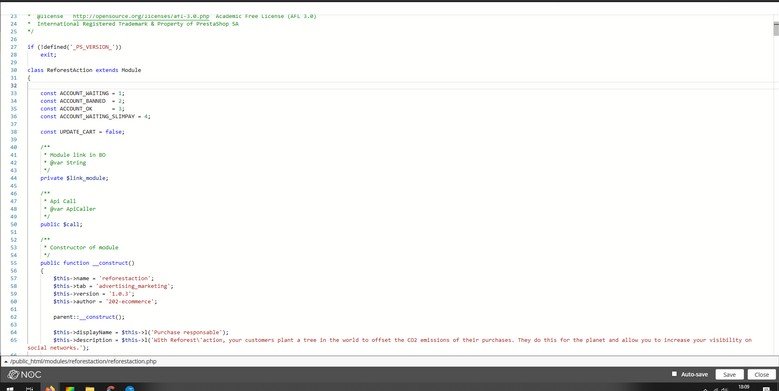Click 'const ACCOUNT_OK = 3;' line
Image resolution: width=779 pixels, height=391 pixels.
tap(82, 109)
